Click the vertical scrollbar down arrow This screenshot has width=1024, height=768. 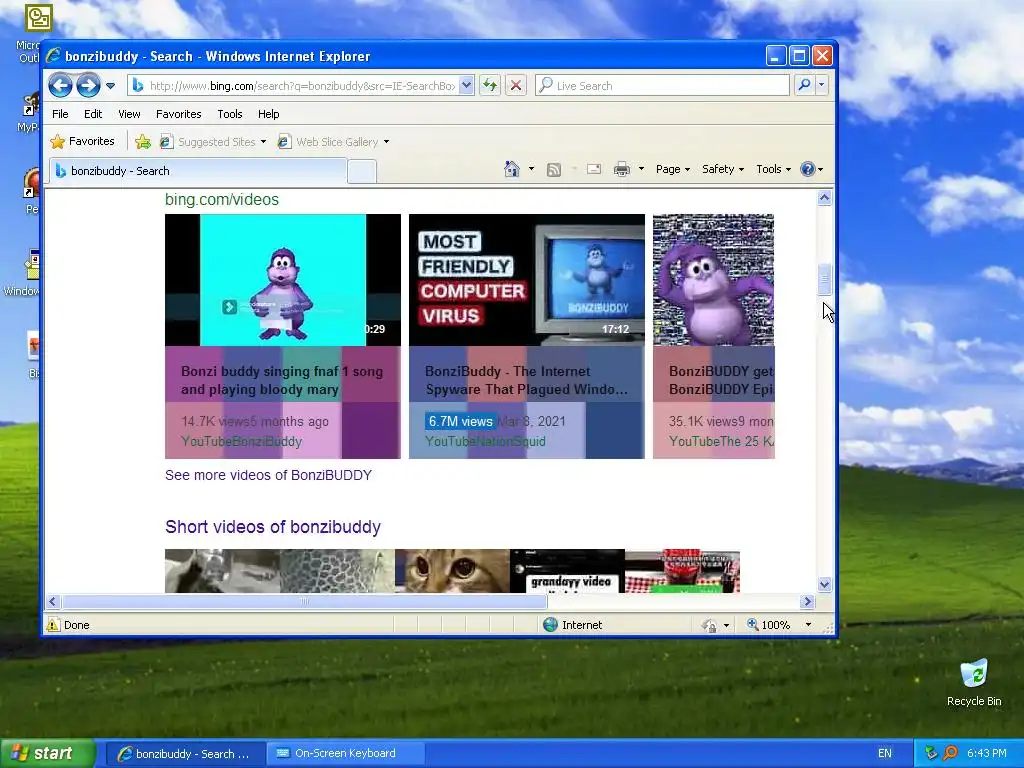pyautogui.click(x=824, y=584)
